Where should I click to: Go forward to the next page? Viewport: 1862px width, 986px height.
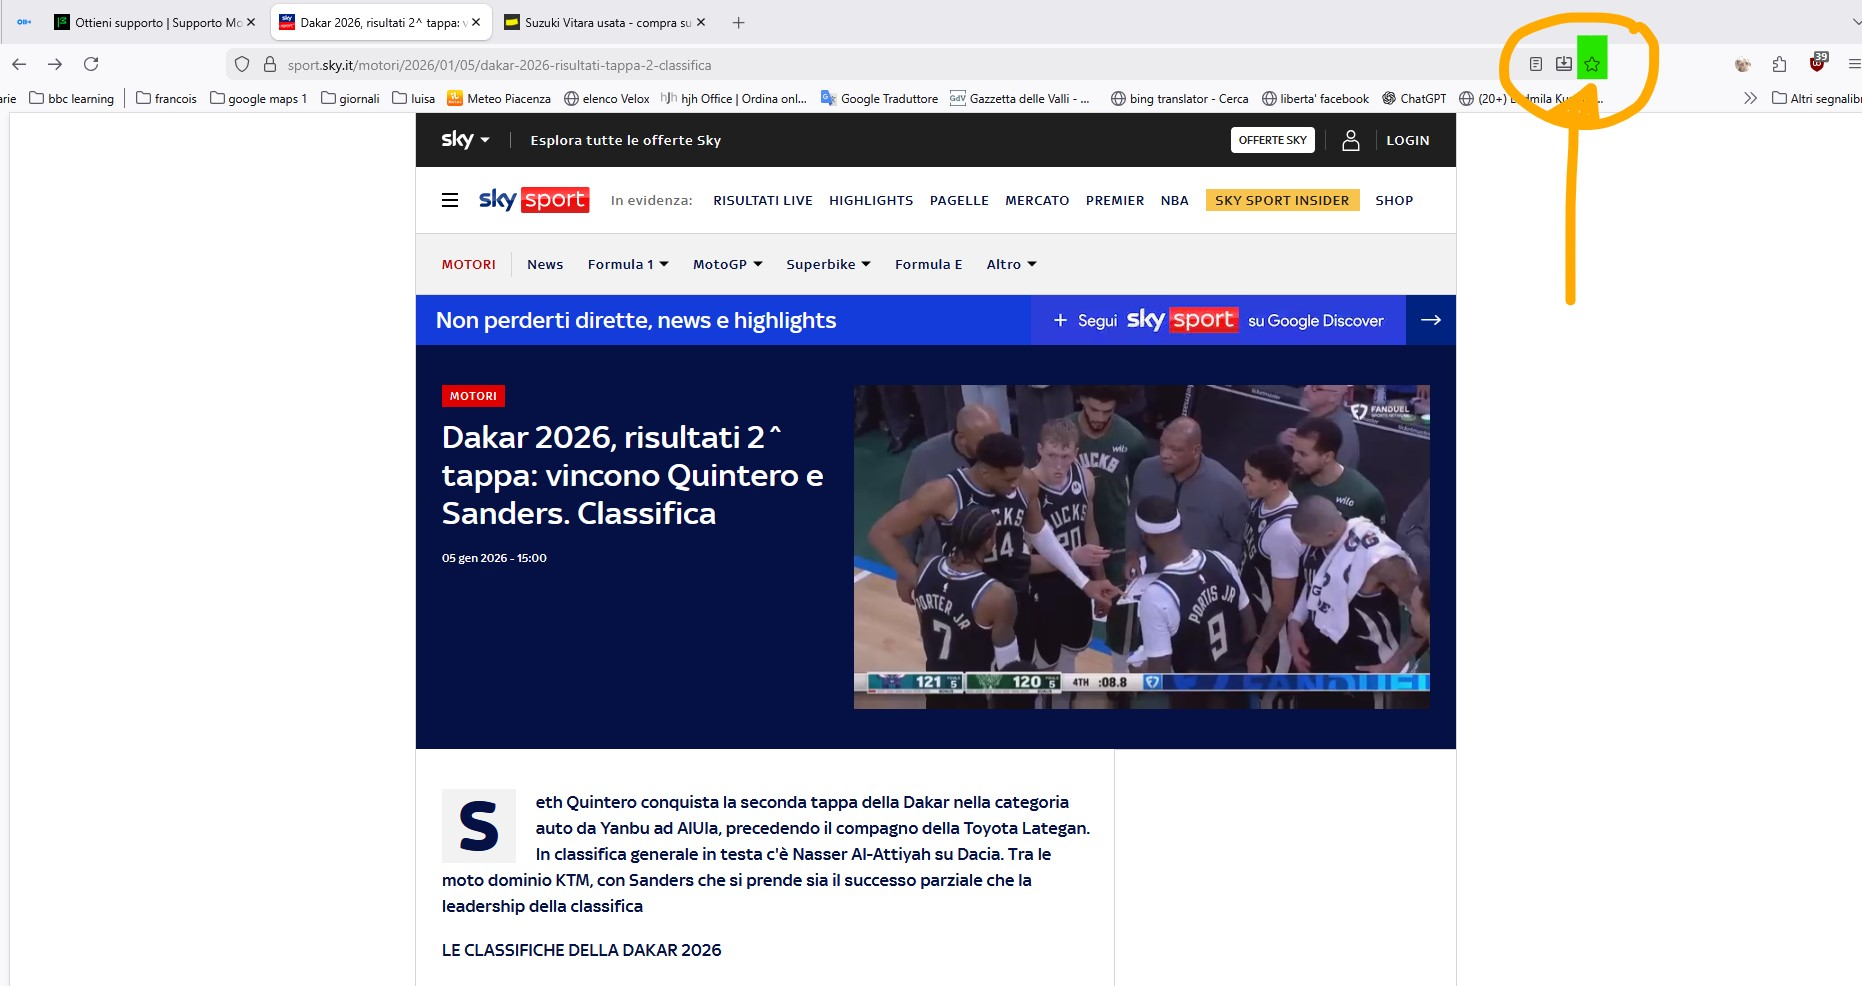[x=55, y=64]
